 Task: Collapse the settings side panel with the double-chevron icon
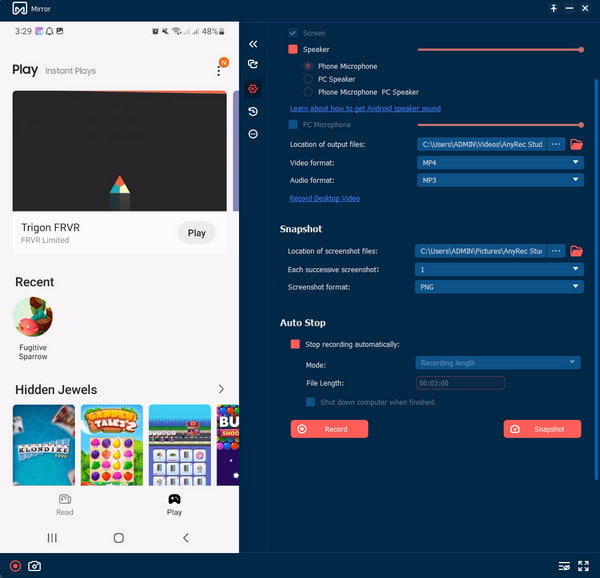(253, 44)
